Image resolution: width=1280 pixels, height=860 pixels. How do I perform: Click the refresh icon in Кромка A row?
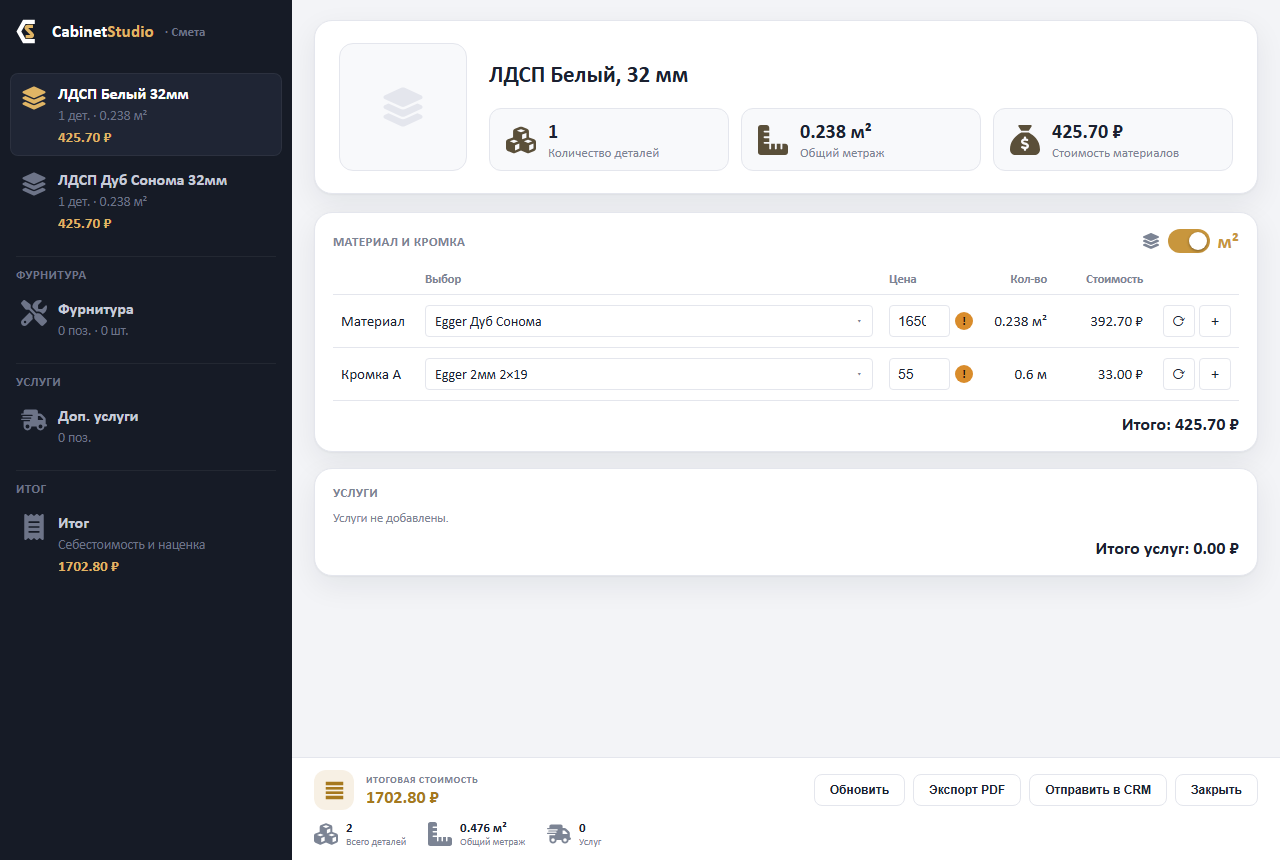(x=1179, y=374)
